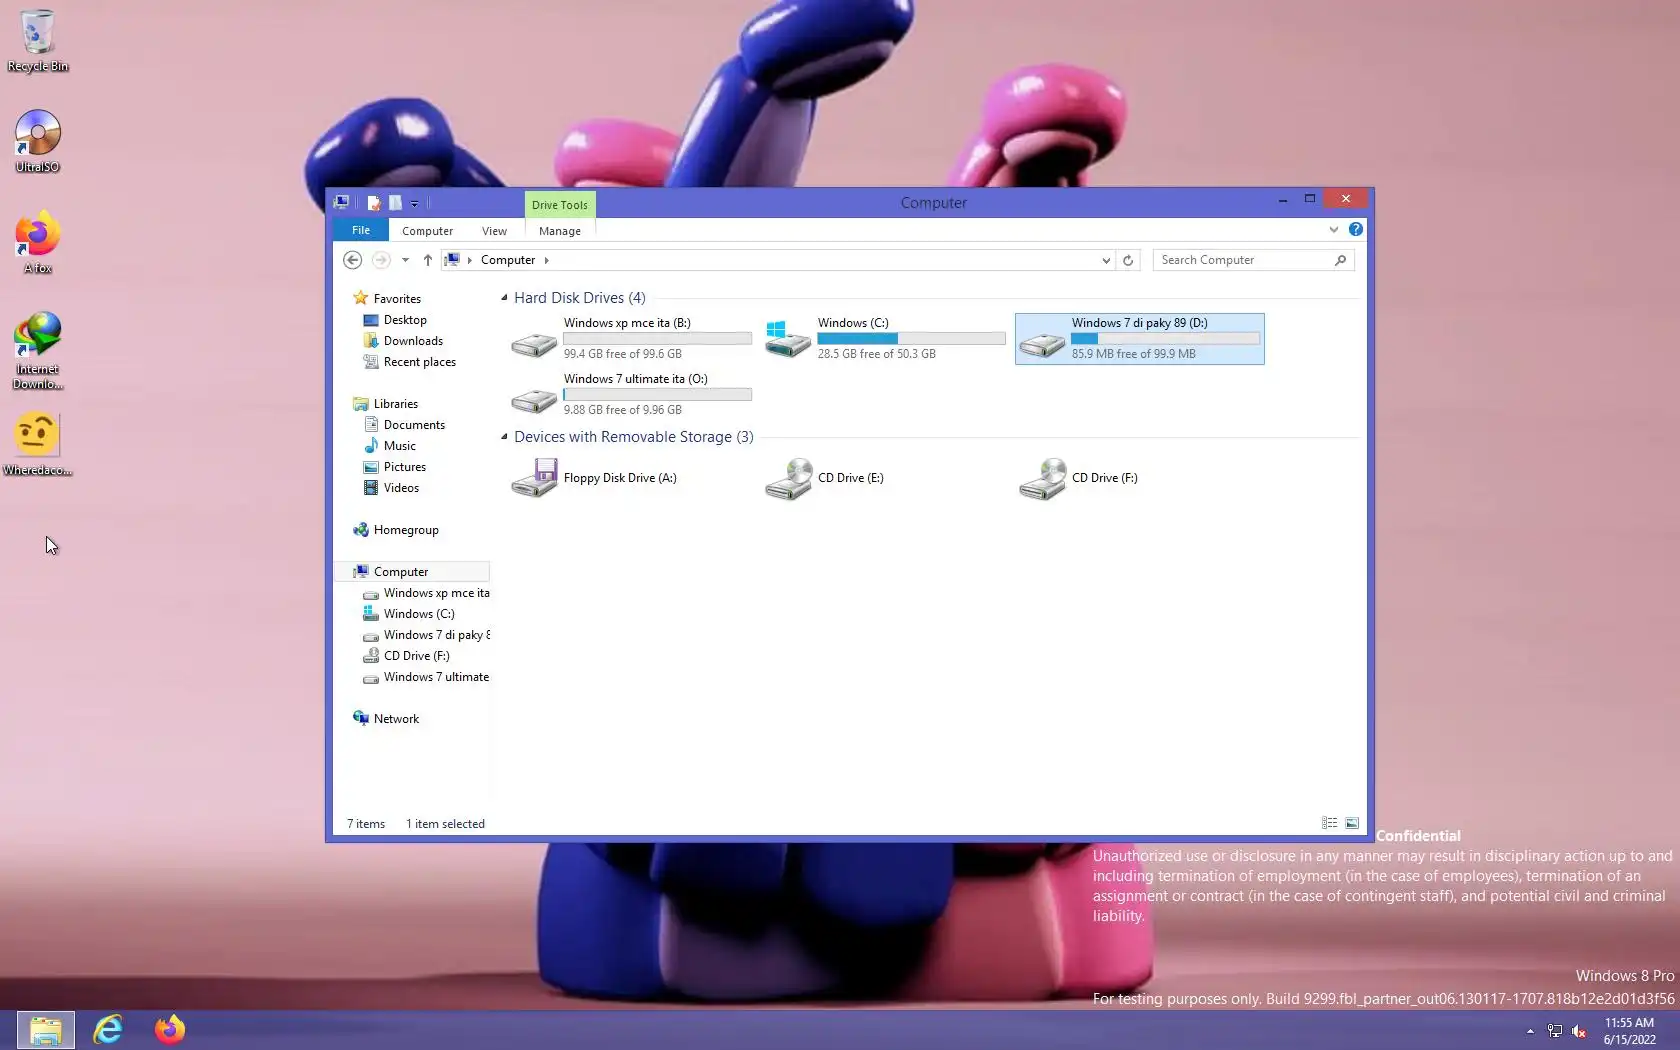Open Downloads in Favorites
1680x1050 pixels.
413,341
